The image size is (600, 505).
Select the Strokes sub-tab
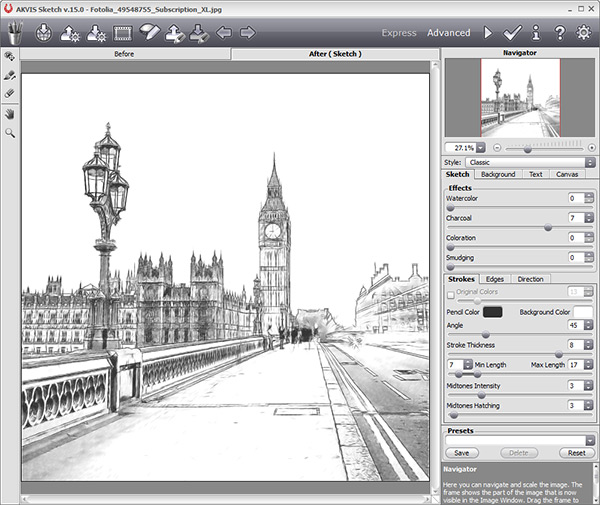(x=461, y=279)
